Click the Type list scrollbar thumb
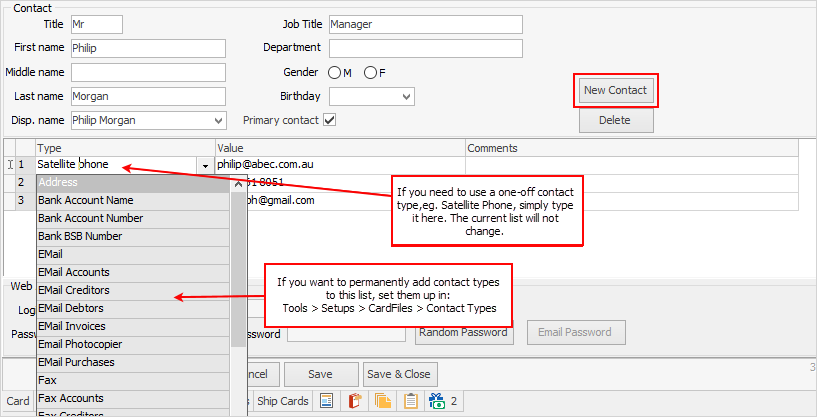 (239, 269)
